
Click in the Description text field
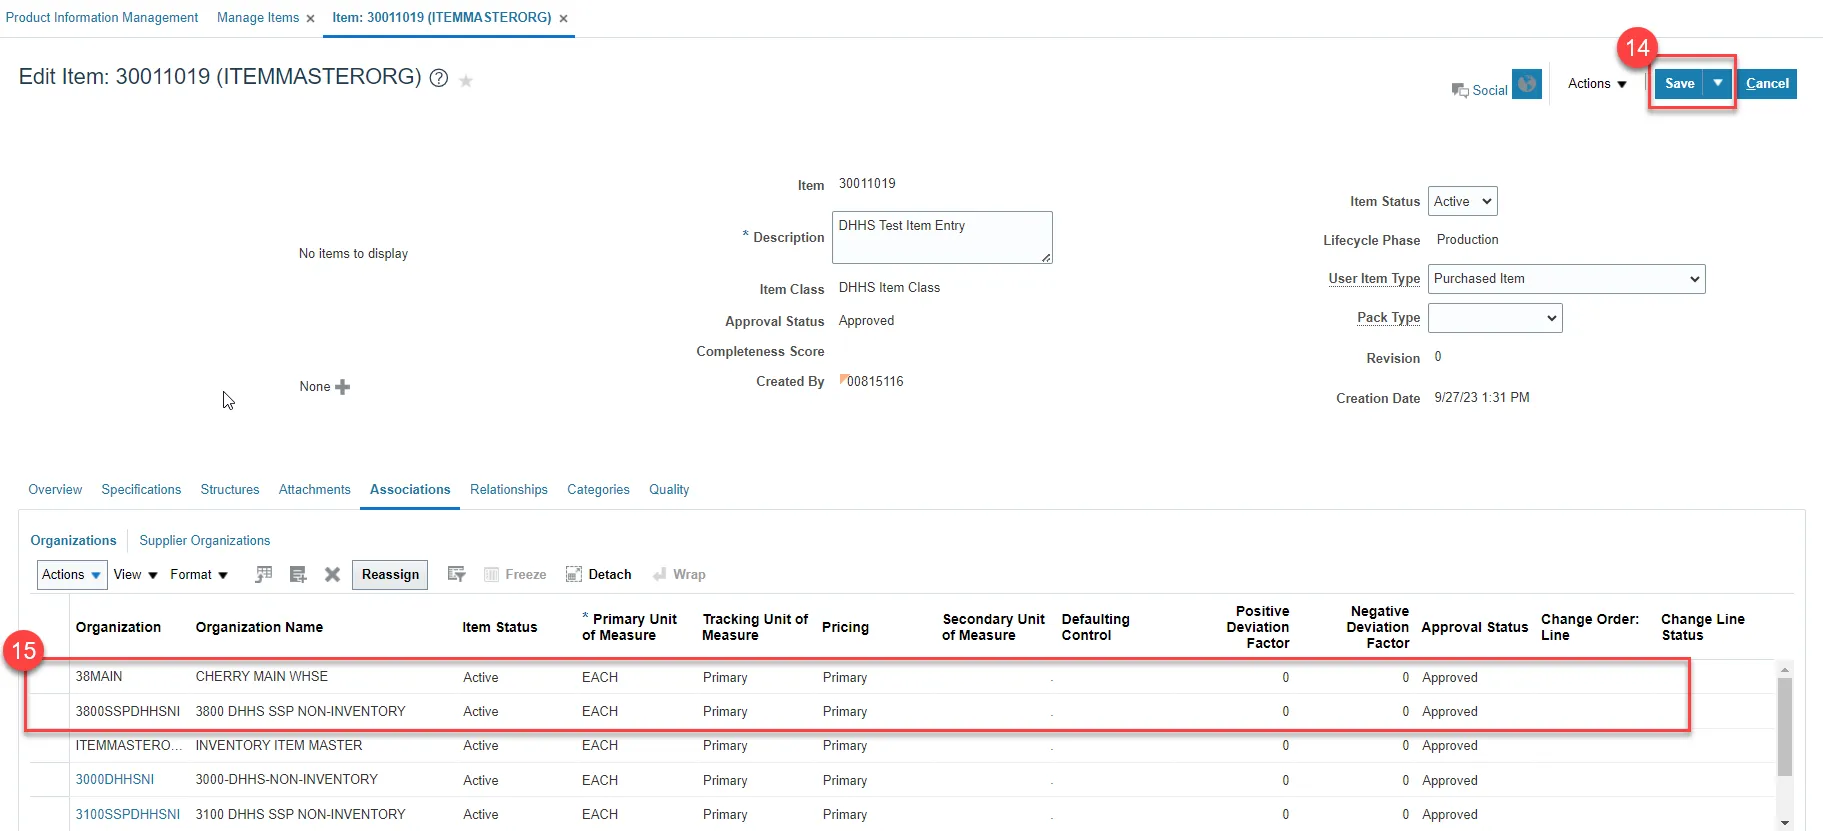coord(940,238)
